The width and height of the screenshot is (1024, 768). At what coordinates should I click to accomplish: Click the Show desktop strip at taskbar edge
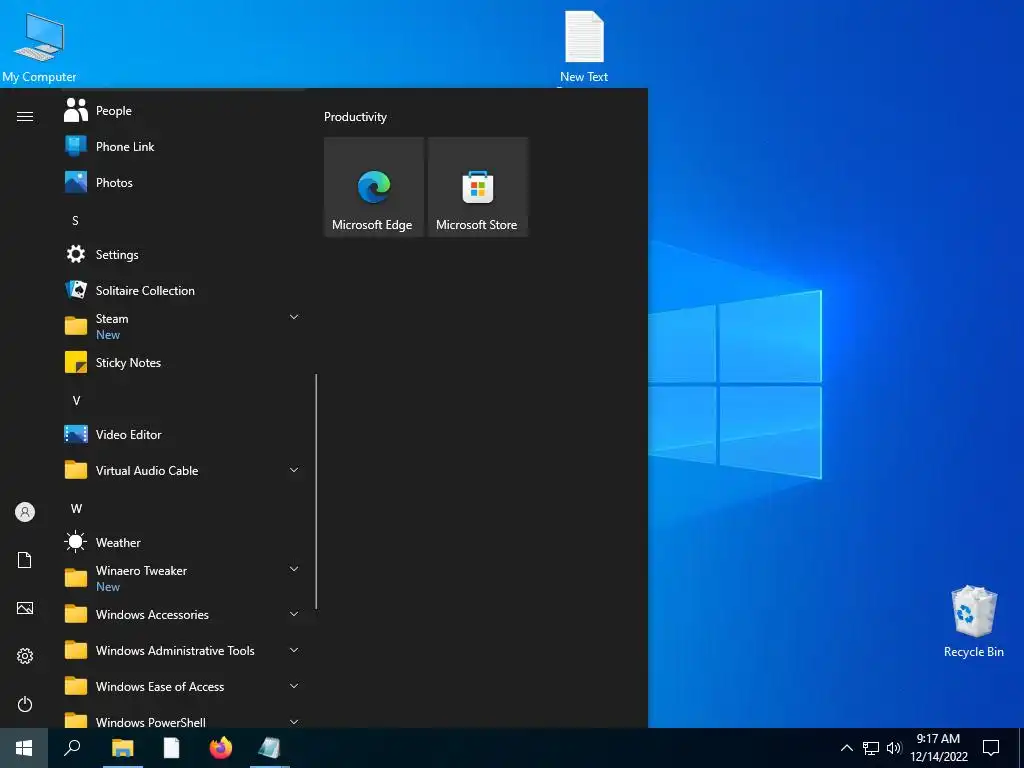[x=1021, y=748]
